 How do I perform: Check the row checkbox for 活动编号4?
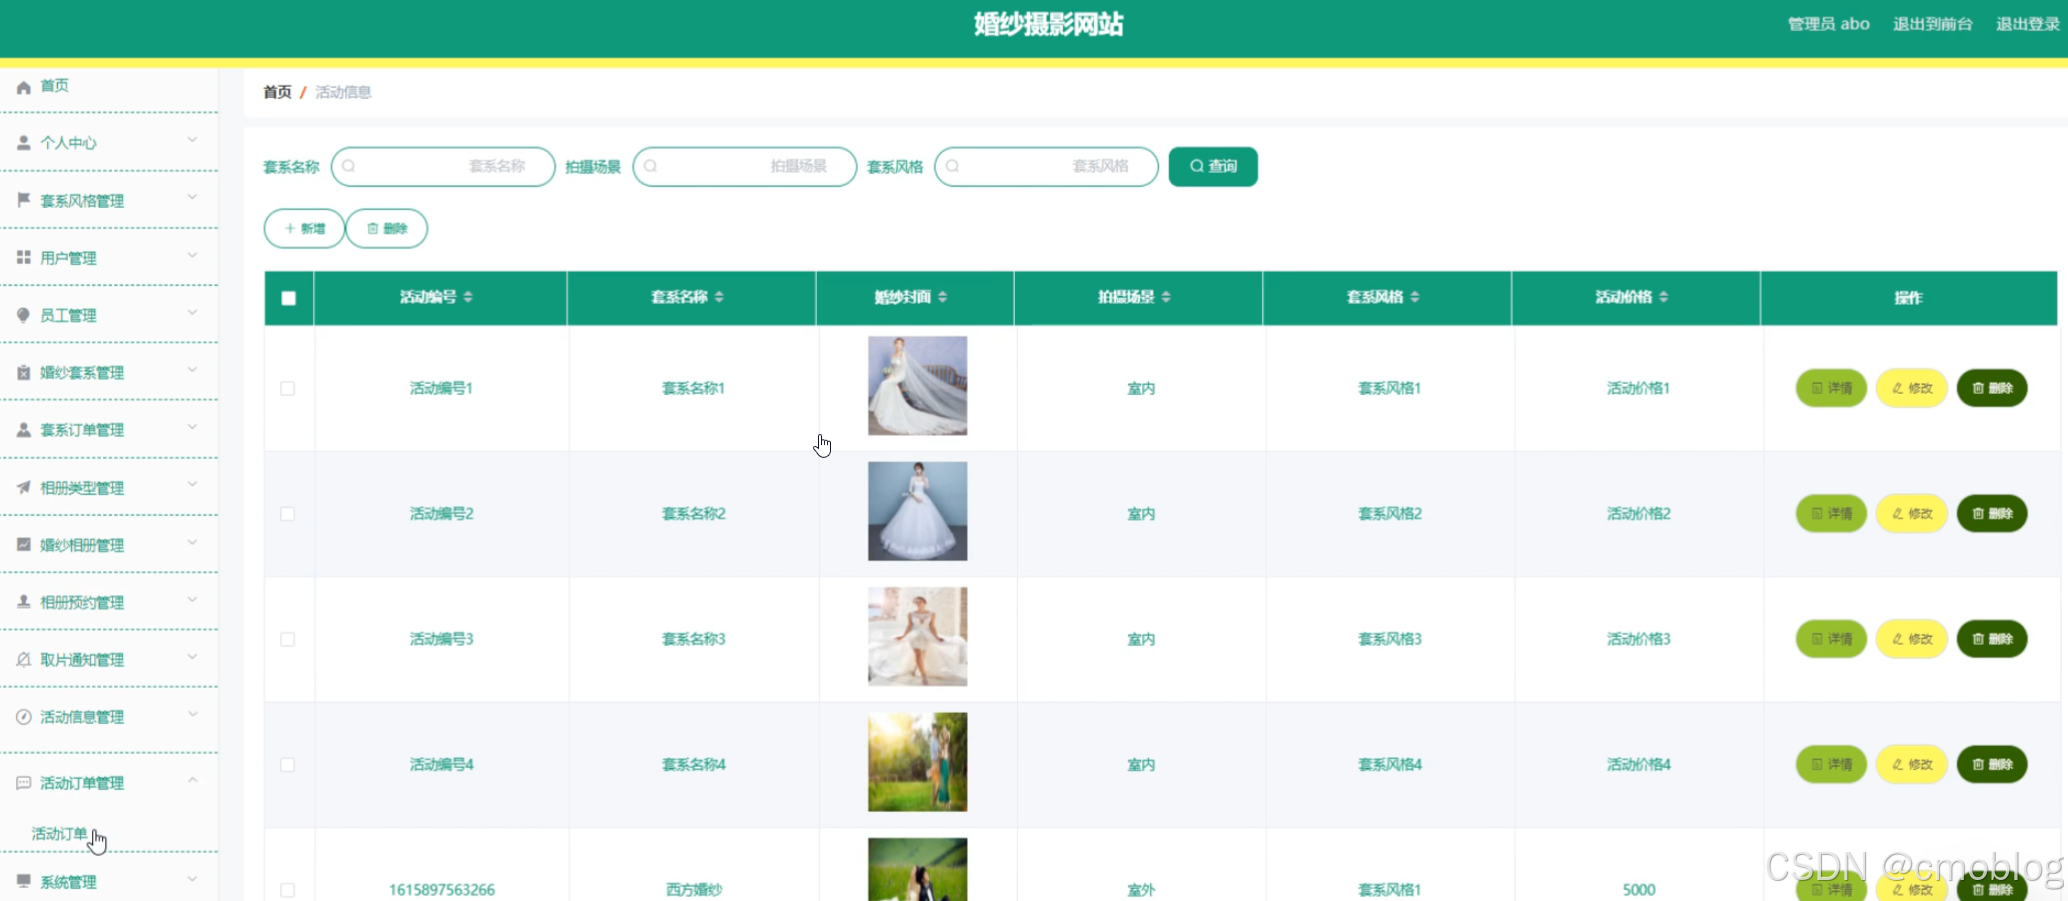(288, 764)
